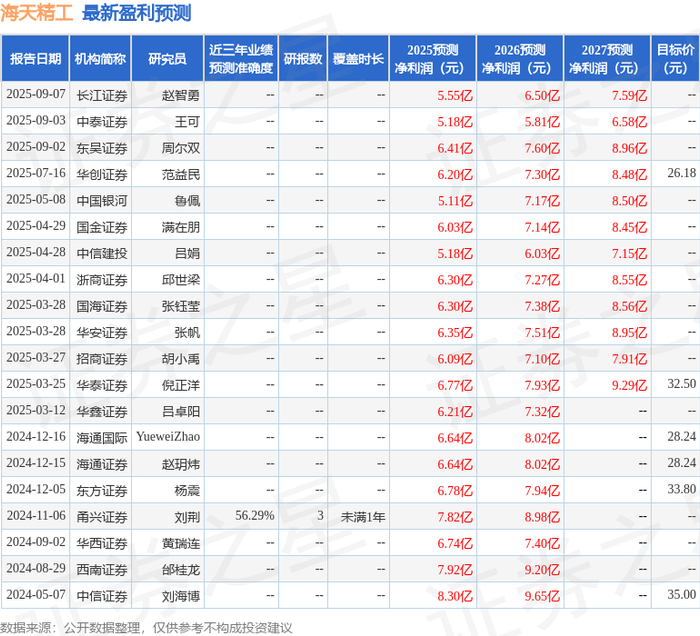Click analyst name 邱世梁
The width and height of the screenshot is (700, 636).
[x=180, y=279]
